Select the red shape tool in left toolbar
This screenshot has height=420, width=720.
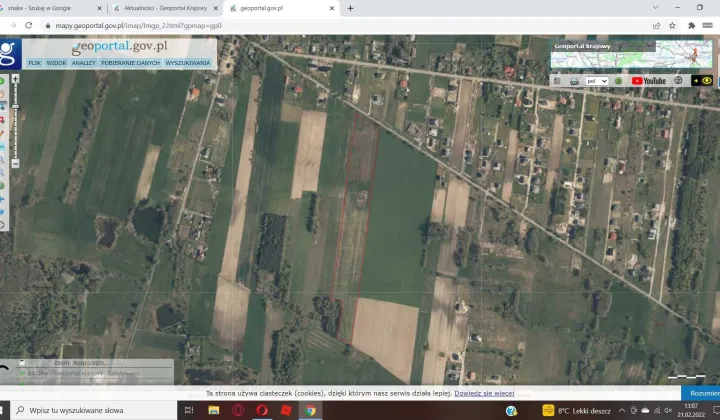2,120
